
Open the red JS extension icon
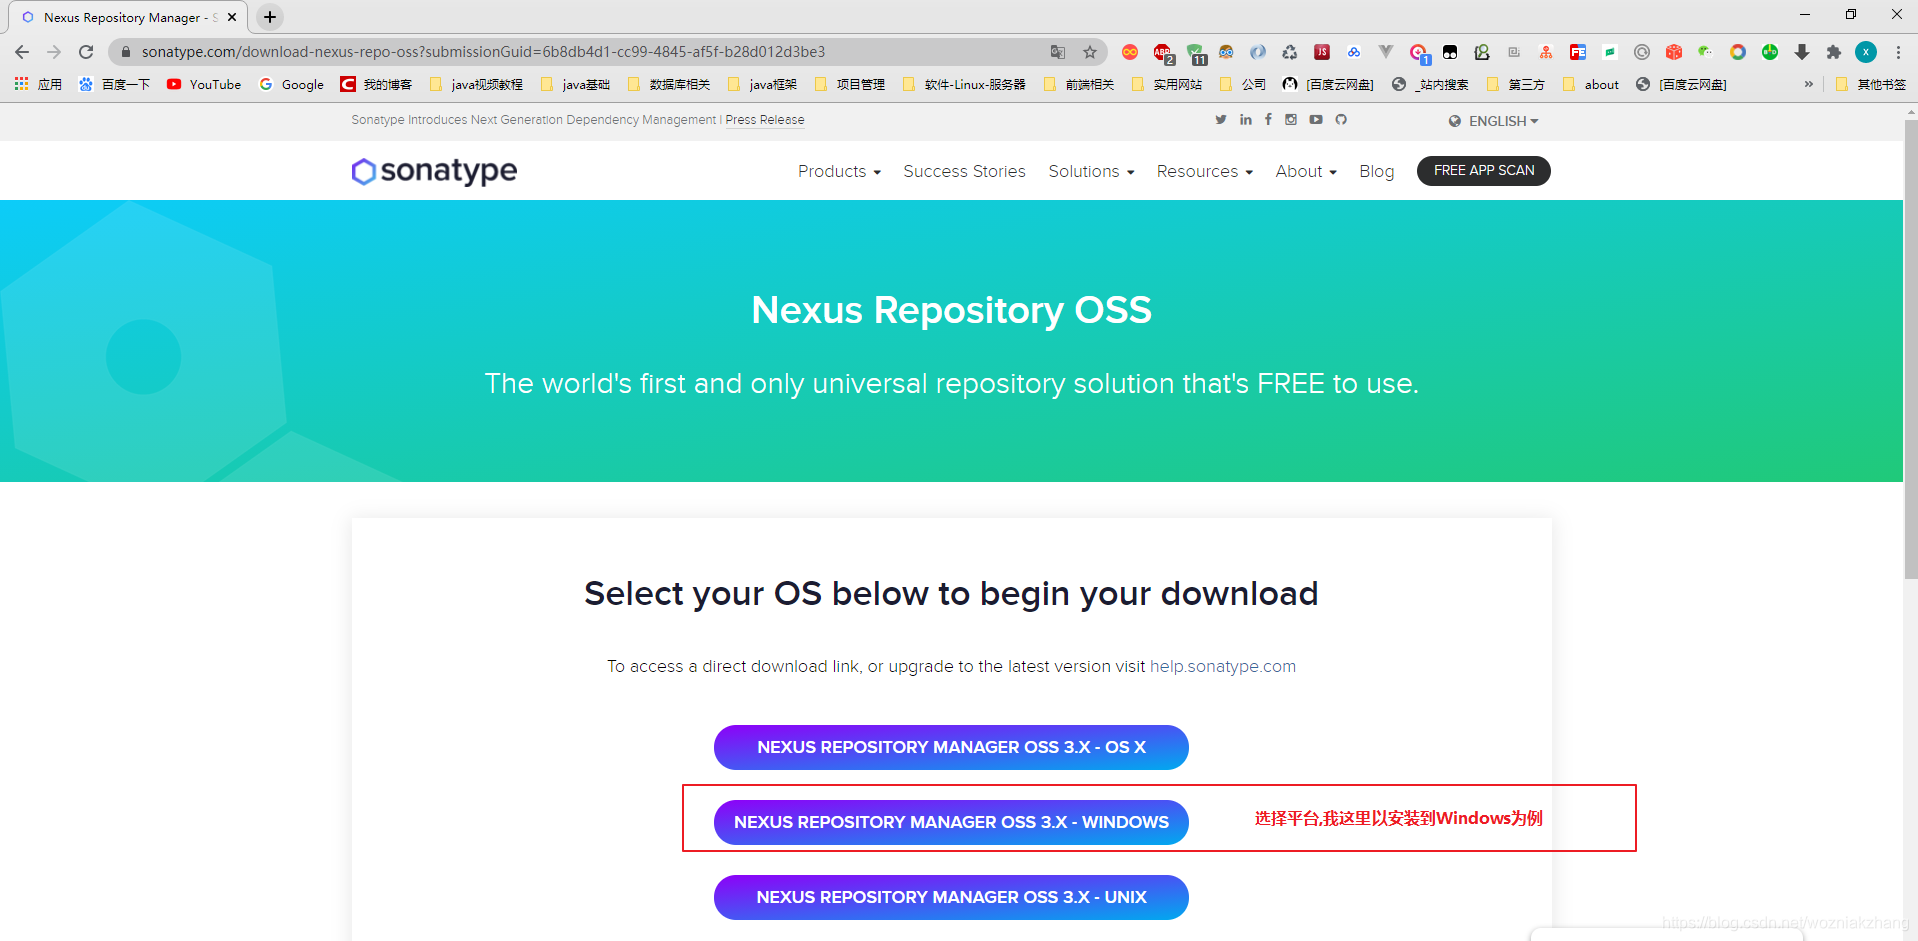pos(1322,52)
